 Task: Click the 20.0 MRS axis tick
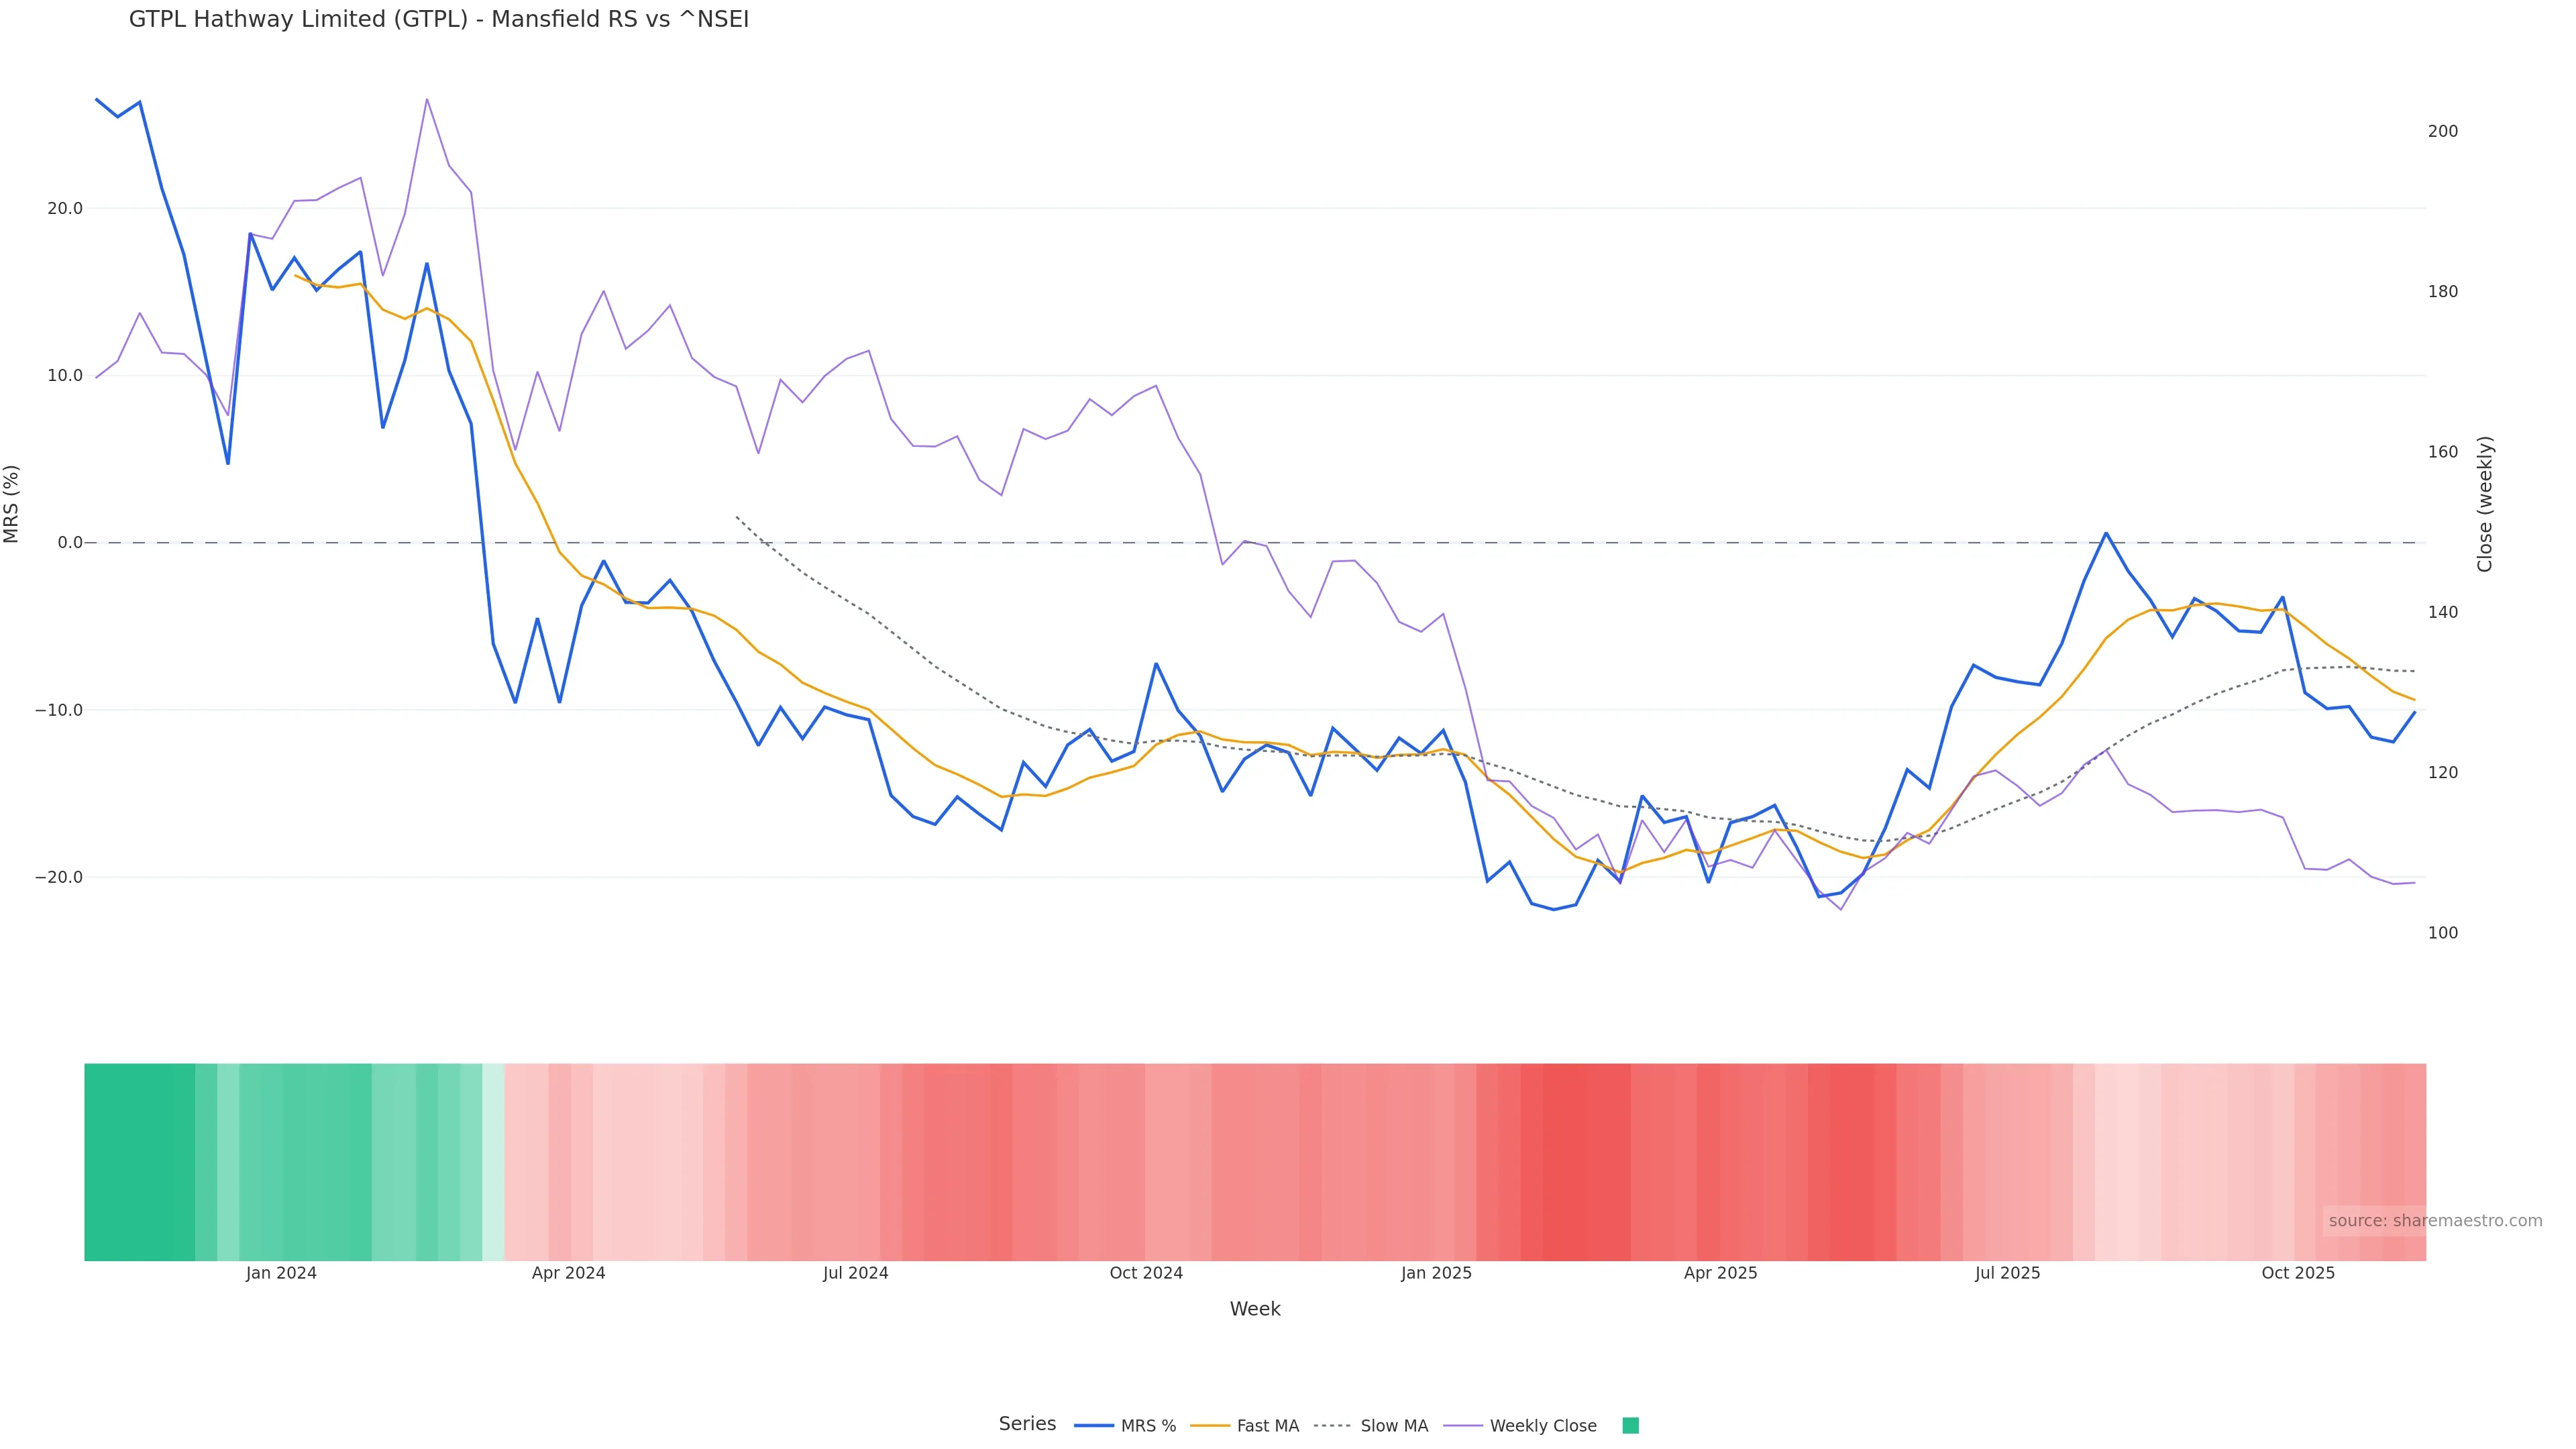[x=65, y=209]
